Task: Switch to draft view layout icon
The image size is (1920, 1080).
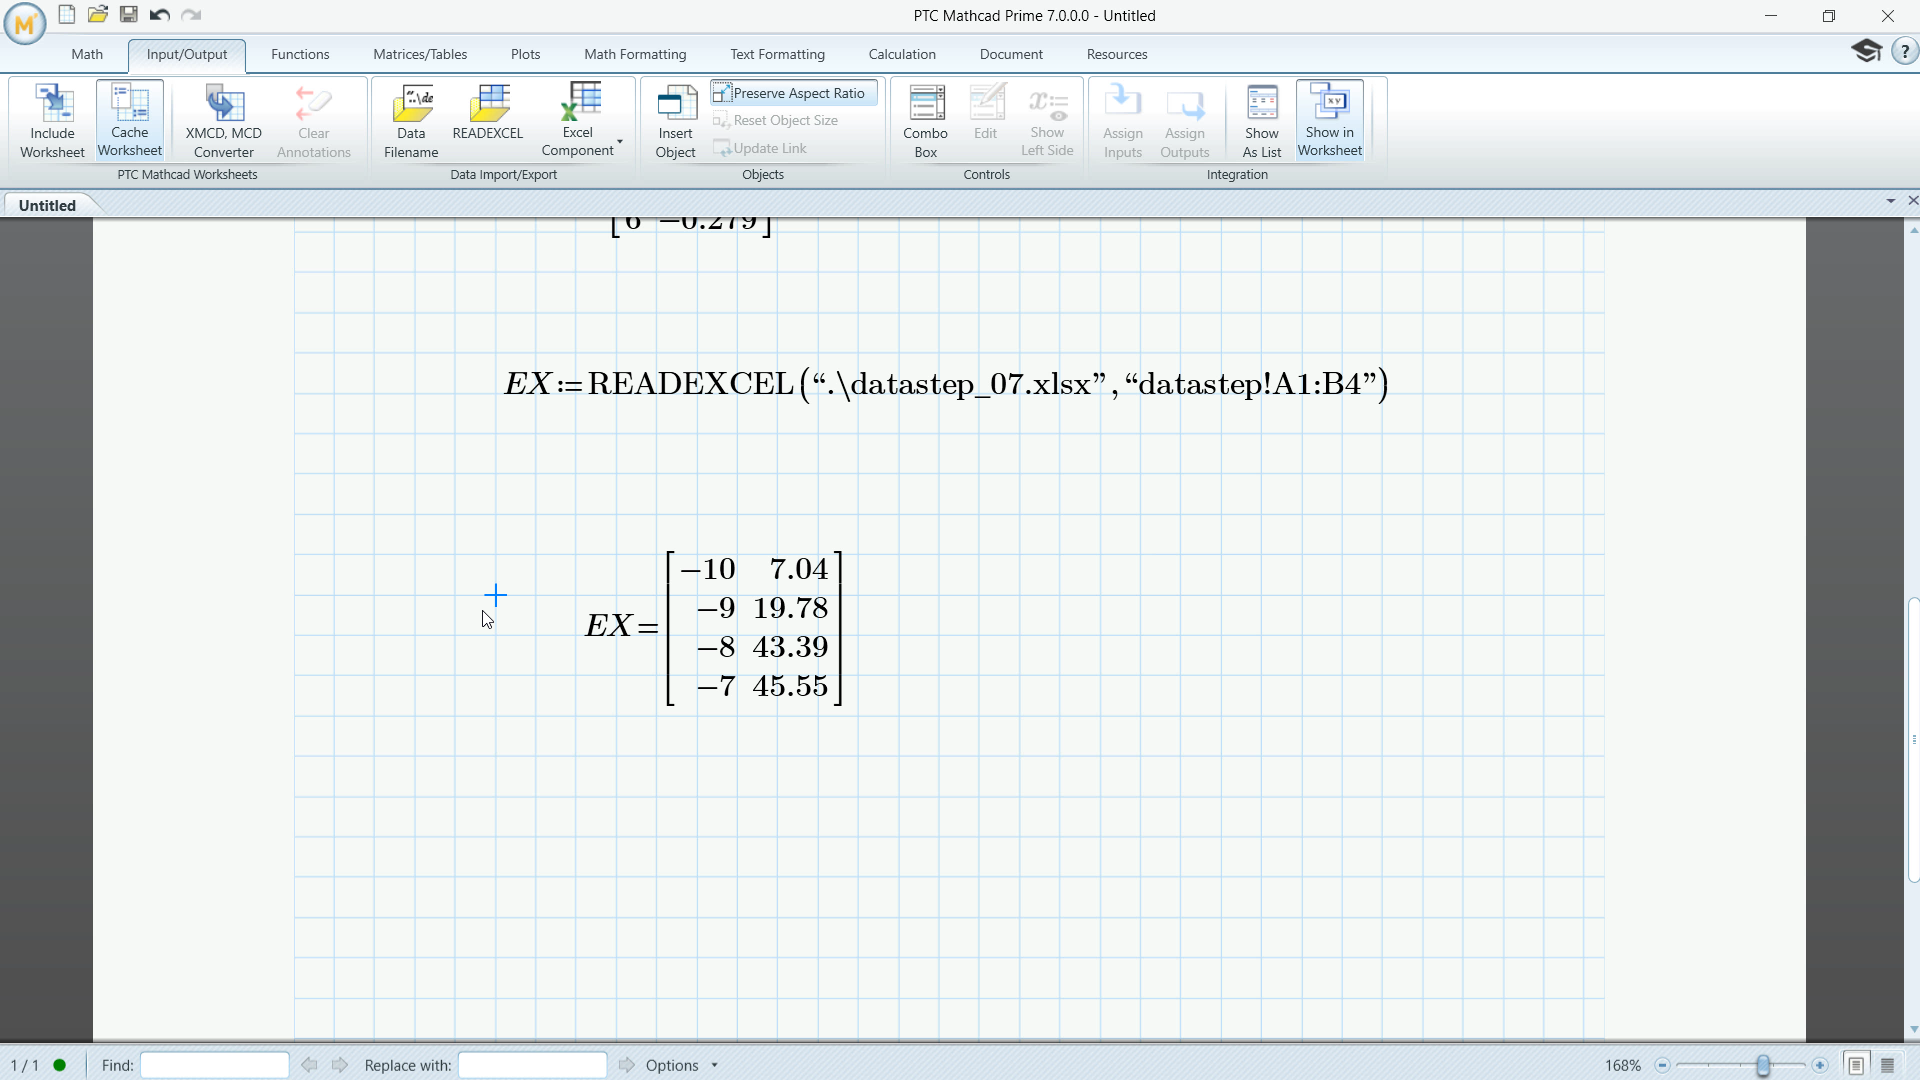Action: [1888, 1065]
